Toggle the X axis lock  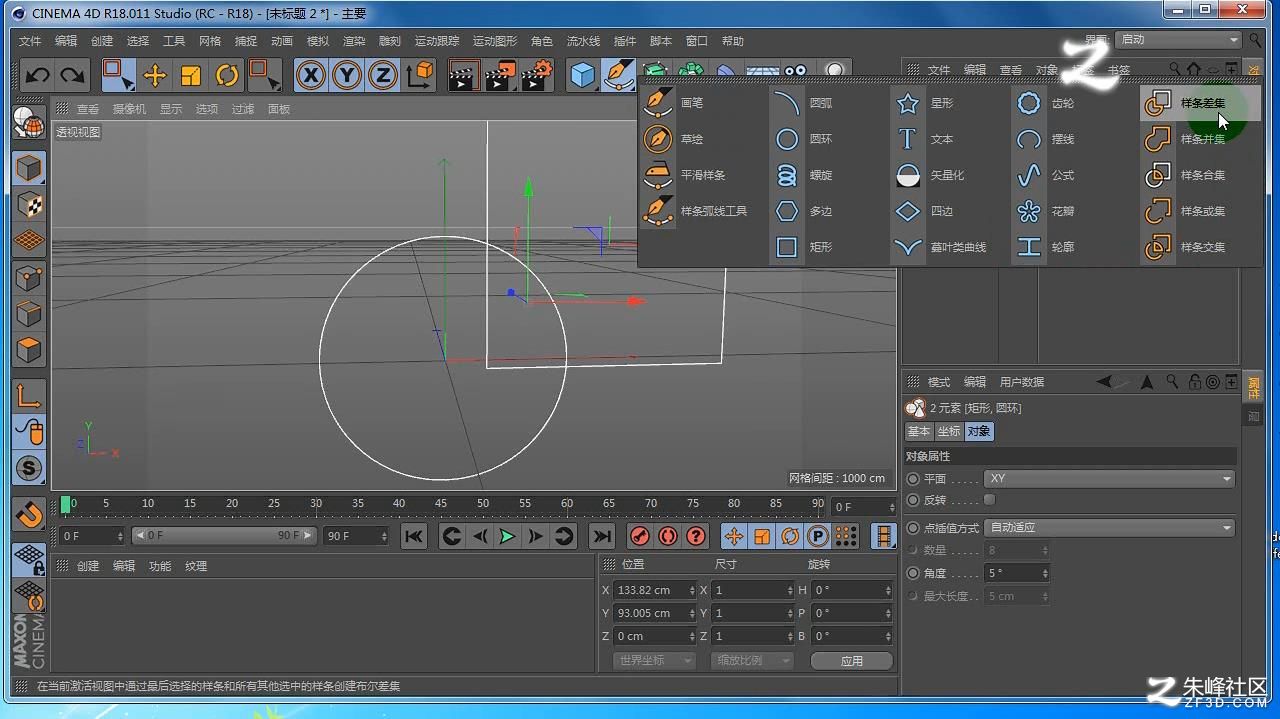click(x=311, y=75)
